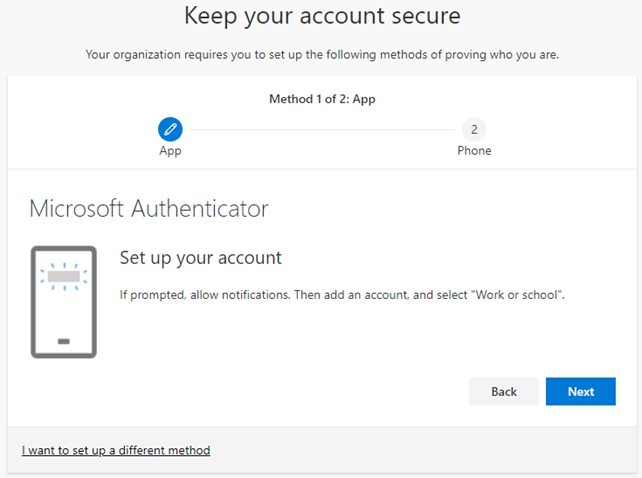642x478 pixels.
Task: Select the App step label
Action: (x=170, y=151)
